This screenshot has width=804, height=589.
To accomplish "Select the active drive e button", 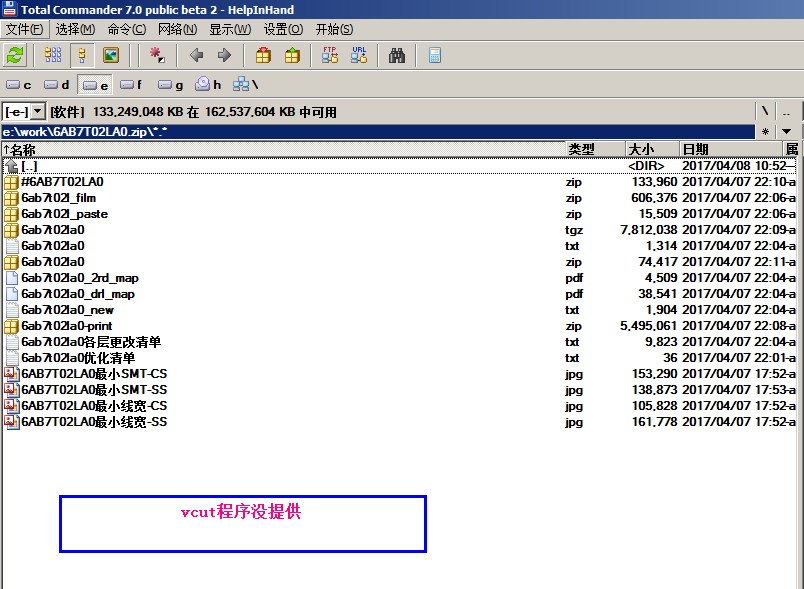I will 95,85.
